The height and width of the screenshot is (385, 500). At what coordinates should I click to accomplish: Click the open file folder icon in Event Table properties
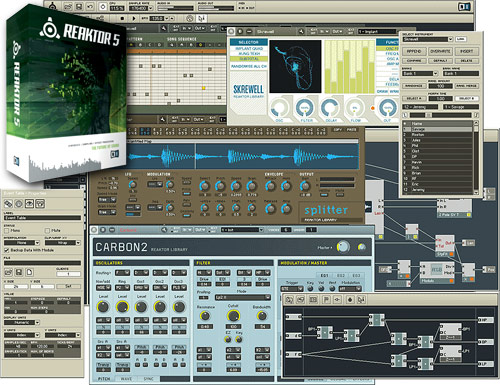(x=8, y=272)
